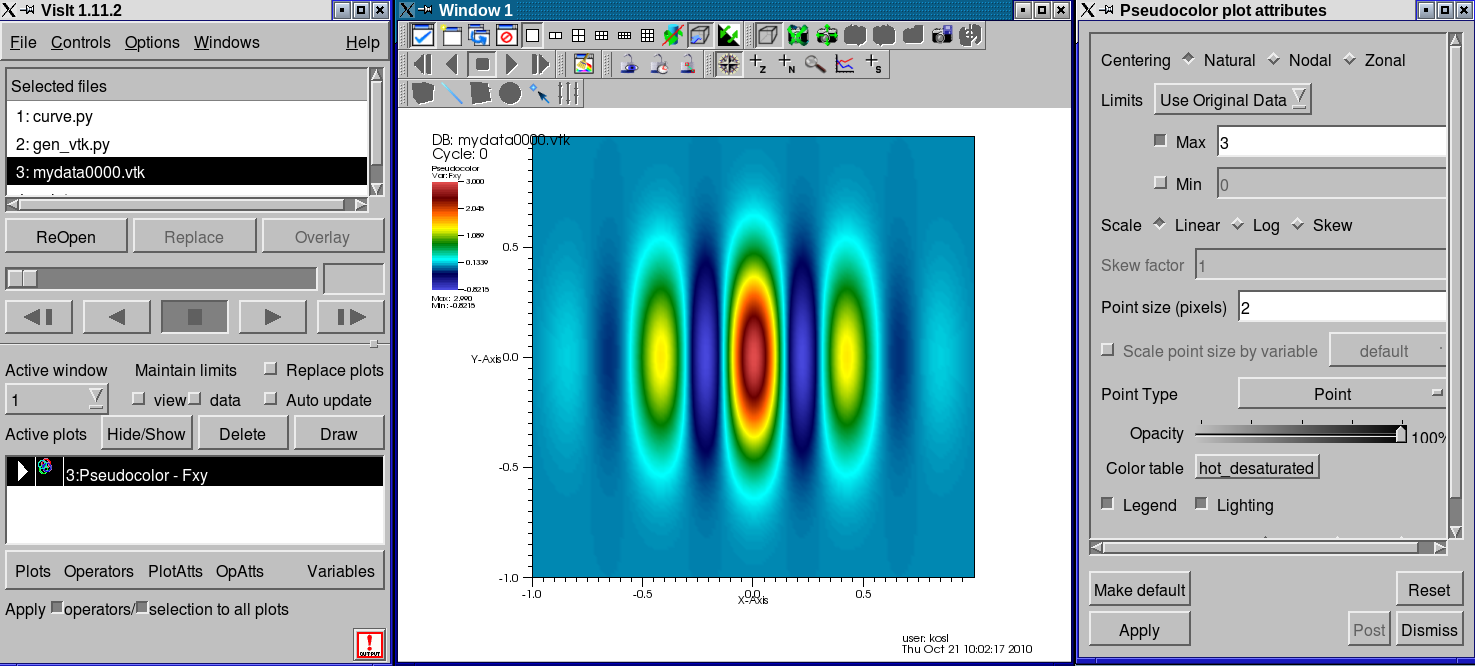Open the Active window number dropdown
This screenshot has width=1475, height=666.
[56, 400]
